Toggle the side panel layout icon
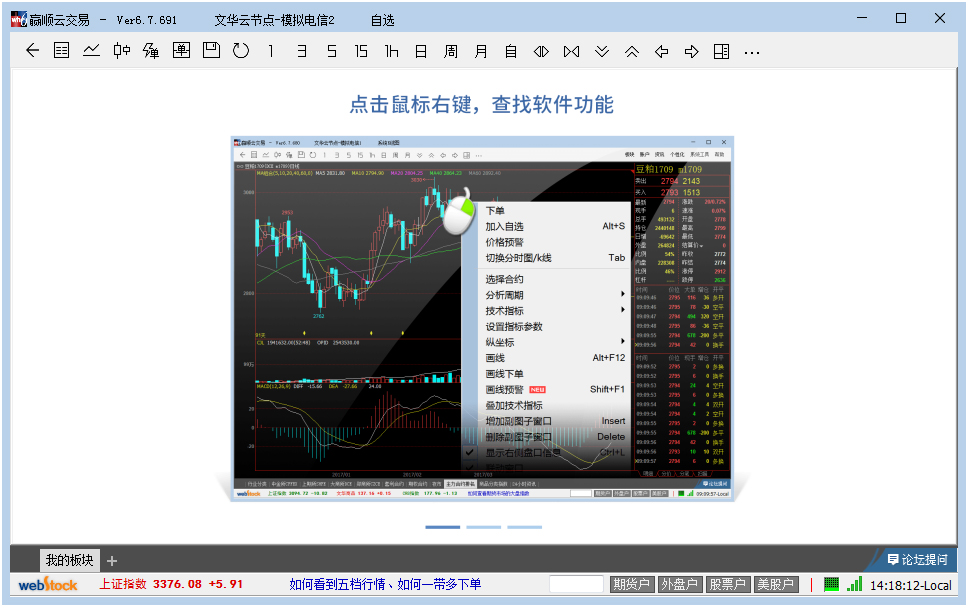969x608 pixels. 721,51
